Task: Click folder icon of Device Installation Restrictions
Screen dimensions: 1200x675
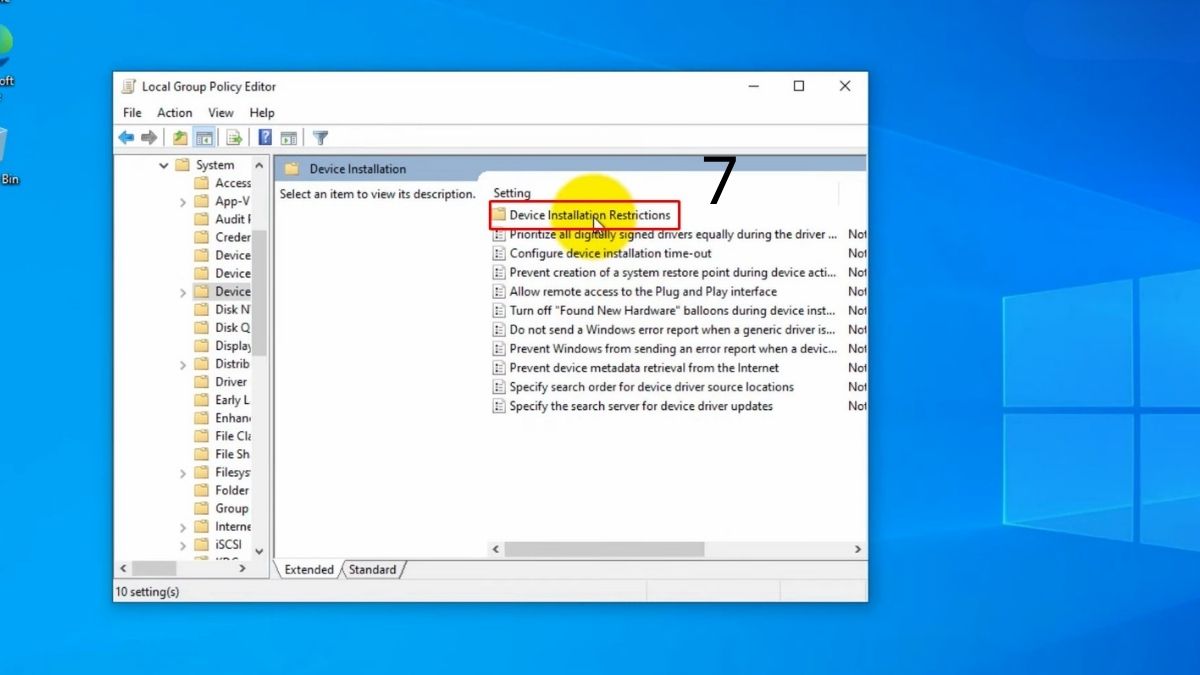Action: point(499,215)
